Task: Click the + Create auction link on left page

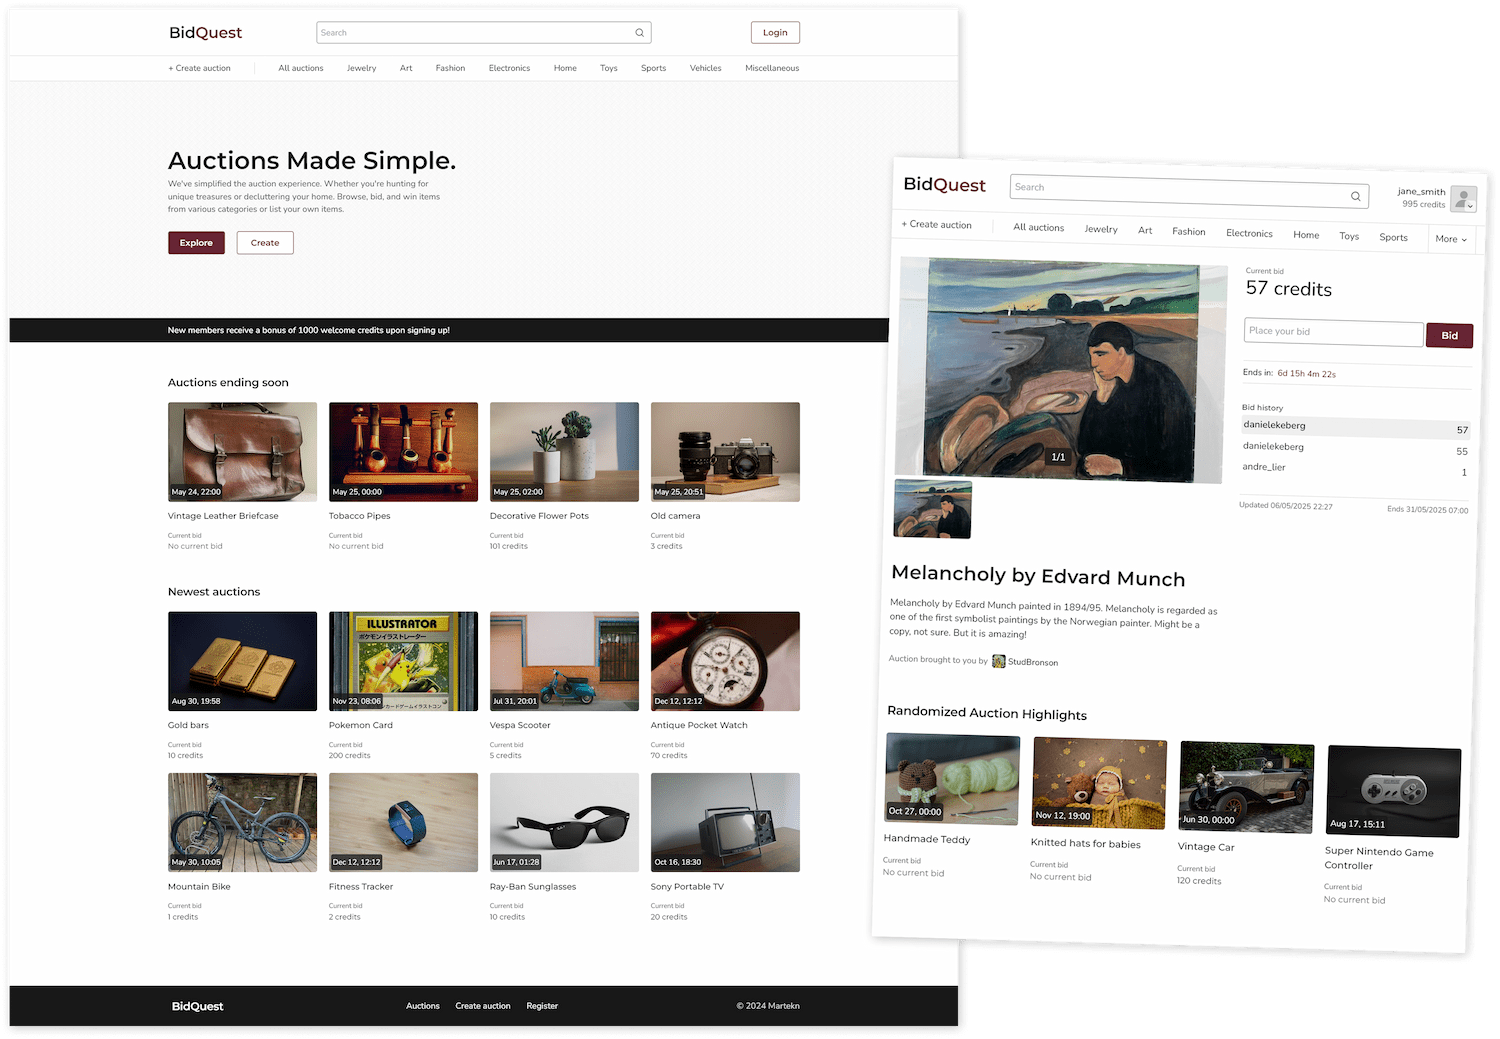Action: click(199, 68)
